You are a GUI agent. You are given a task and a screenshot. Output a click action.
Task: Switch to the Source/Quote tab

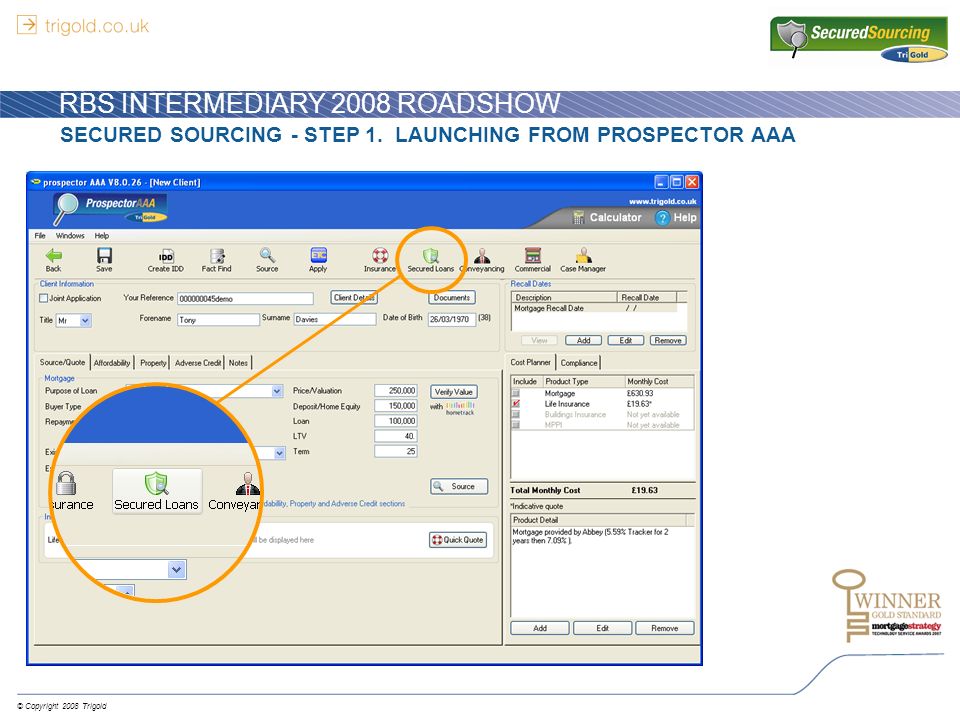[x=63, y=362]
